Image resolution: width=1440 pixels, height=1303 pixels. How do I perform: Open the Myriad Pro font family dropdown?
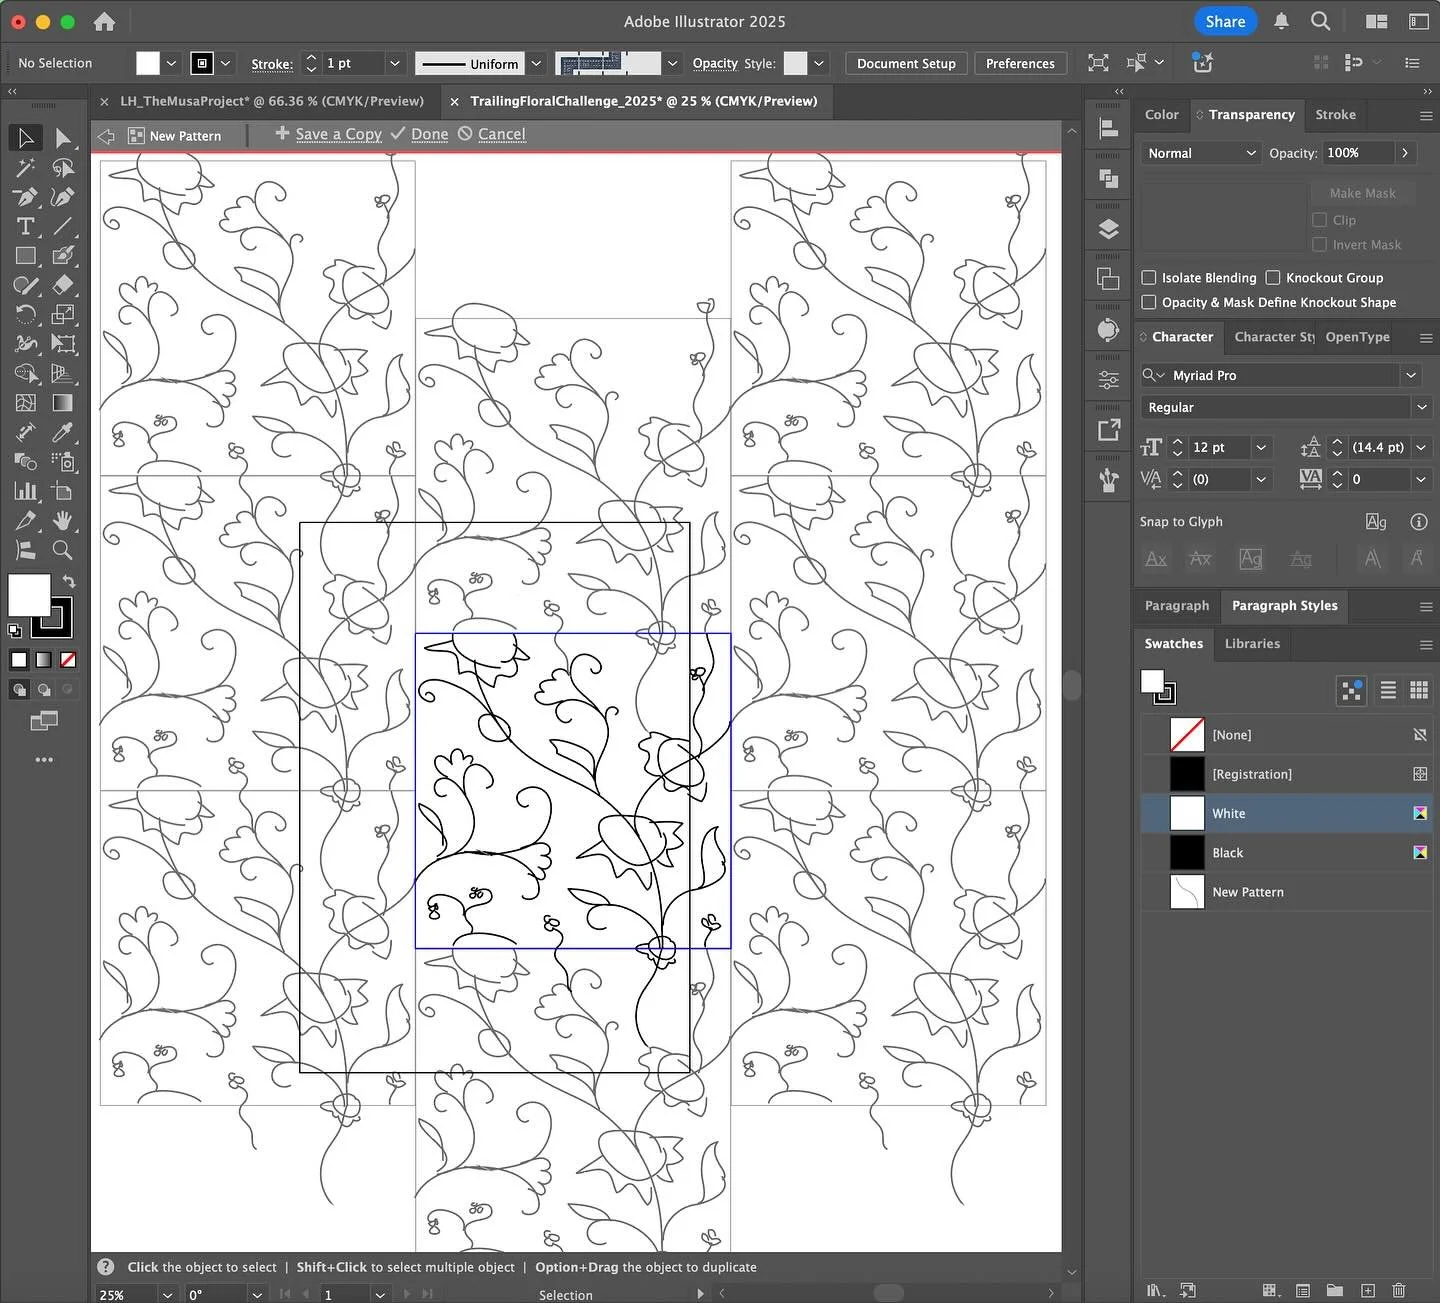[1411, 375]
